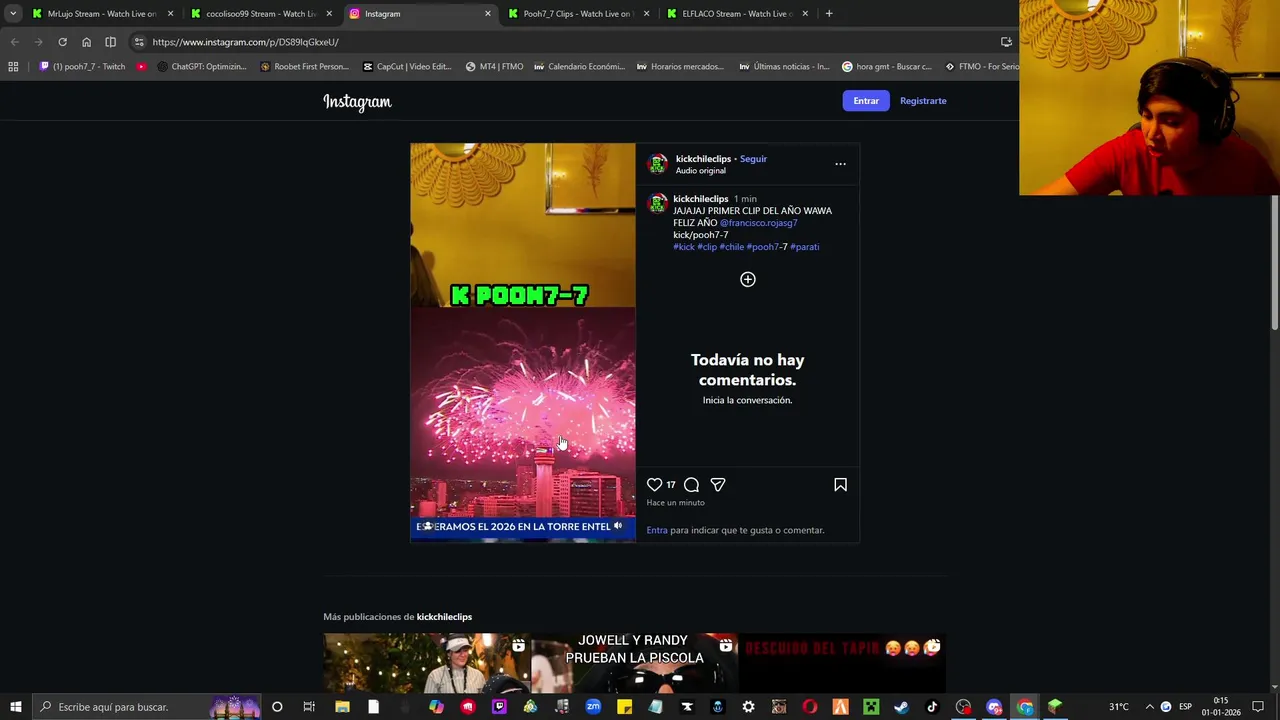Open a new browser tab
This screenshot has height=720, width=1280.
coord(829,14)
